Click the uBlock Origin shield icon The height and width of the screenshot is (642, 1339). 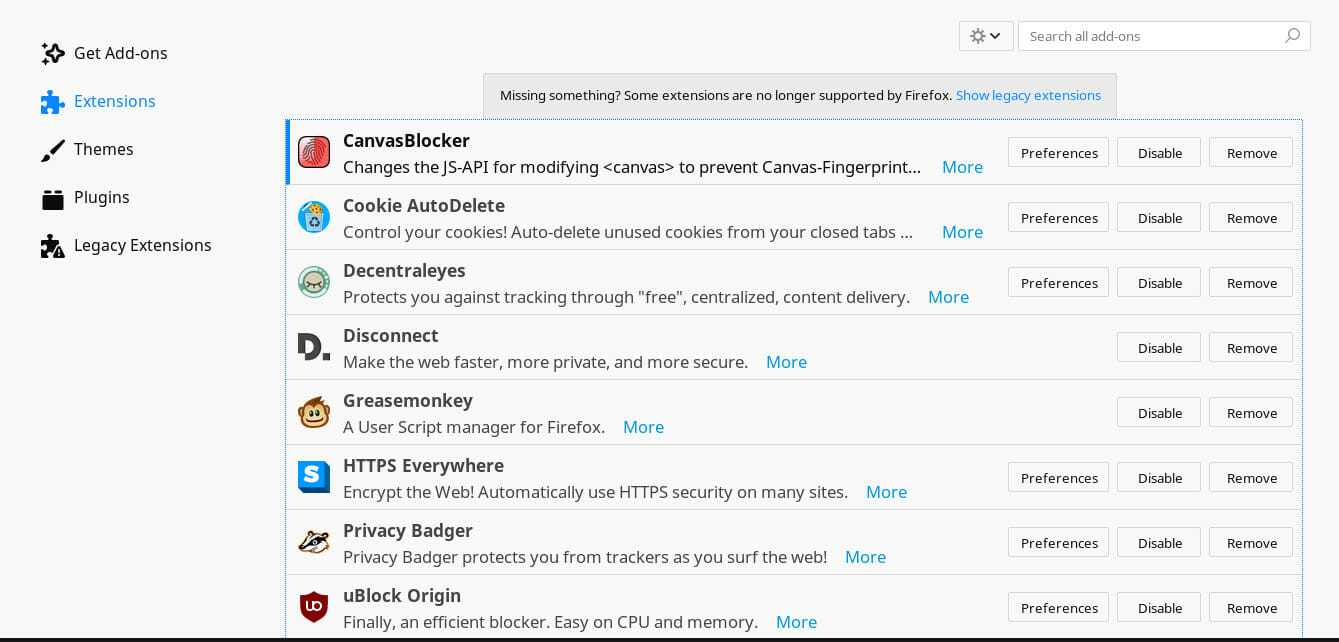click(x=314, y=607)
